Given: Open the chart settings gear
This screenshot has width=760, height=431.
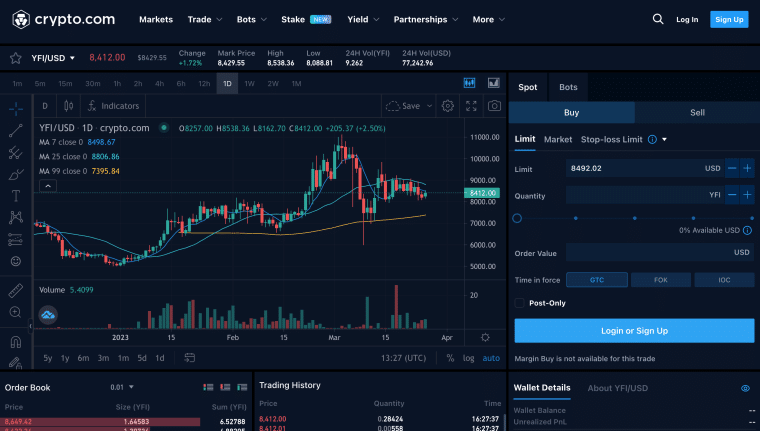Looking at the screenshot, I should point(448,105).
